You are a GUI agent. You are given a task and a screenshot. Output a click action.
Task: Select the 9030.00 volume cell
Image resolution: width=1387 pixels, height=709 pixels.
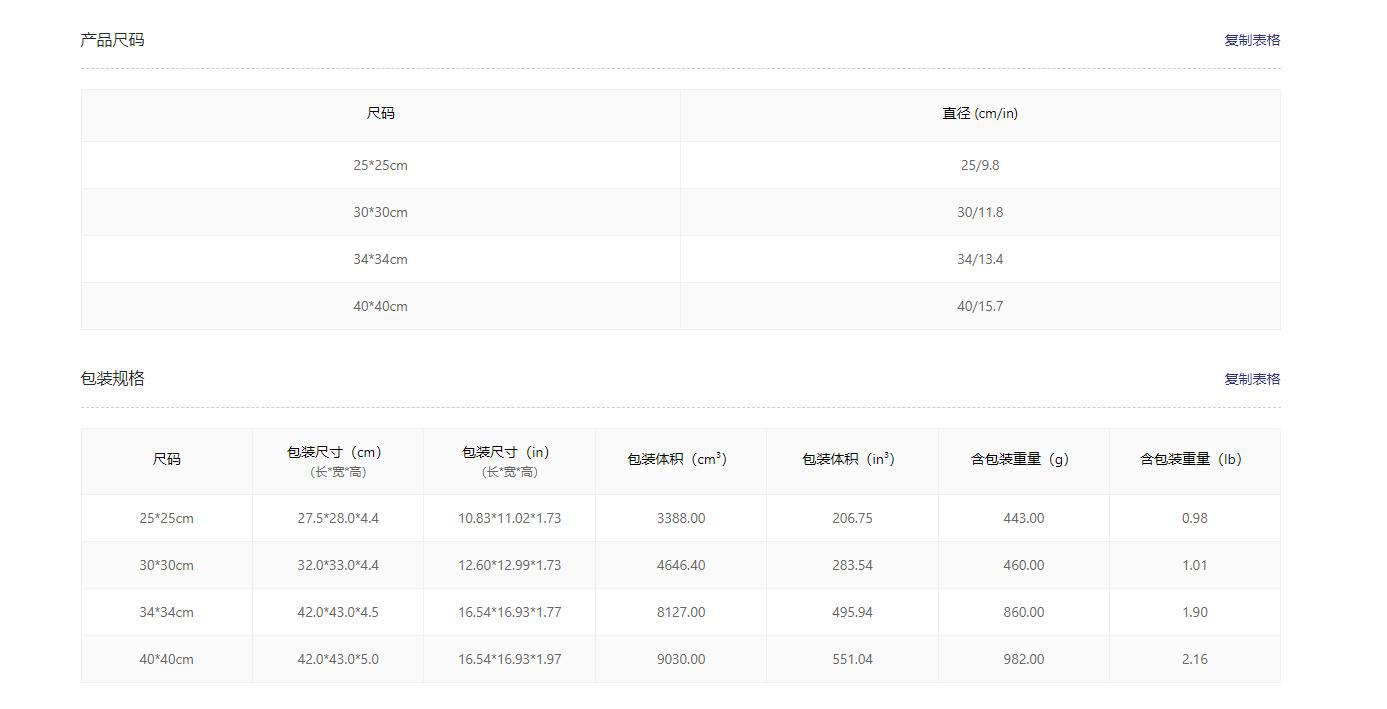681,659
